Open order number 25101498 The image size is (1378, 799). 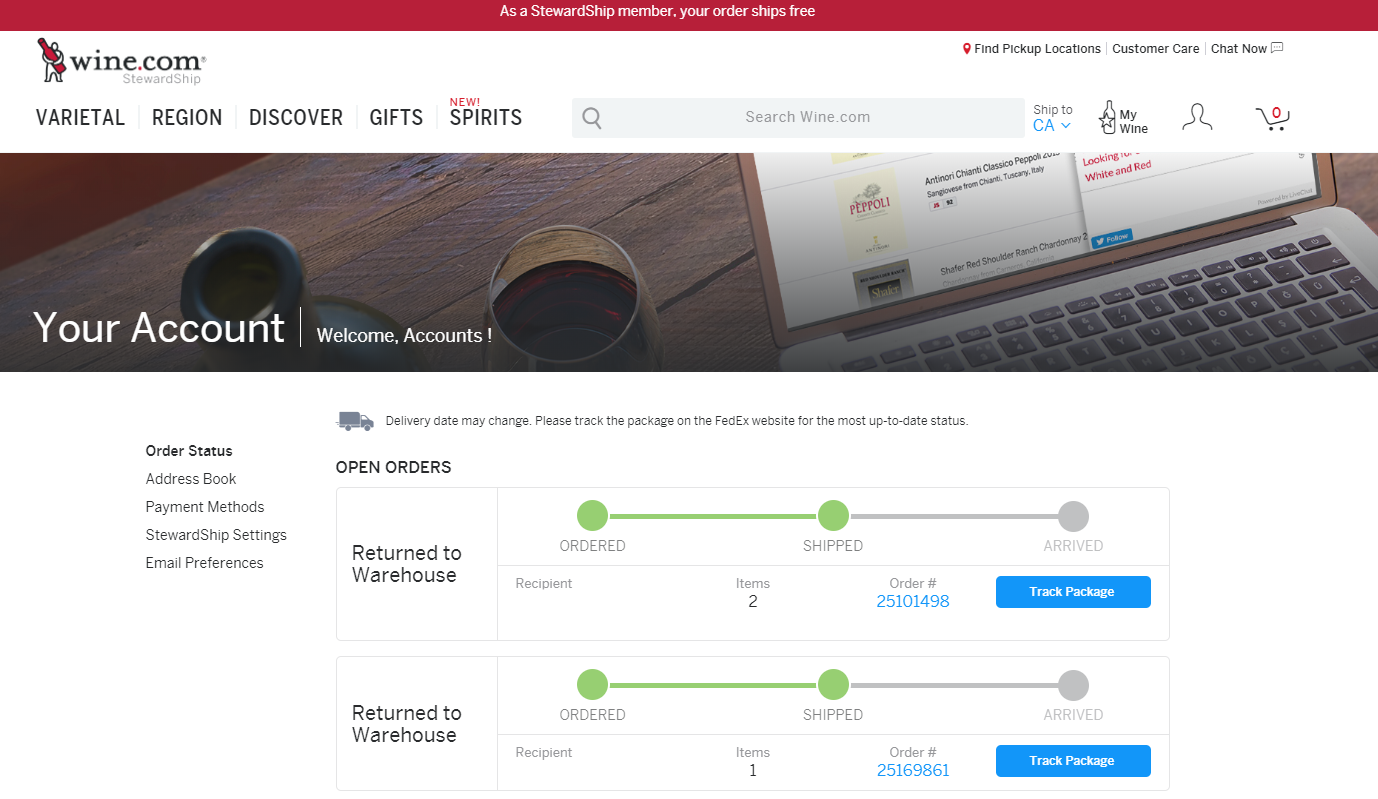(913, 601)
